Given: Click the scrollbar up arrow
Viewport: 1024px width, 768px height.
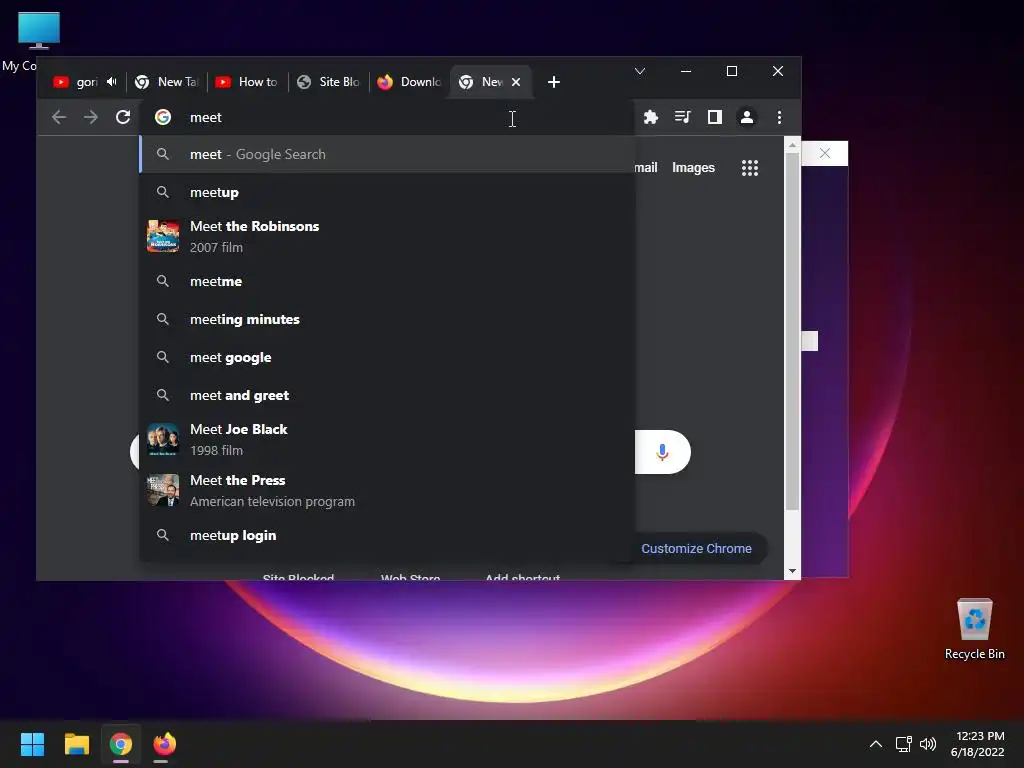Looking at the screenshot, I should (x=792, y=145).
